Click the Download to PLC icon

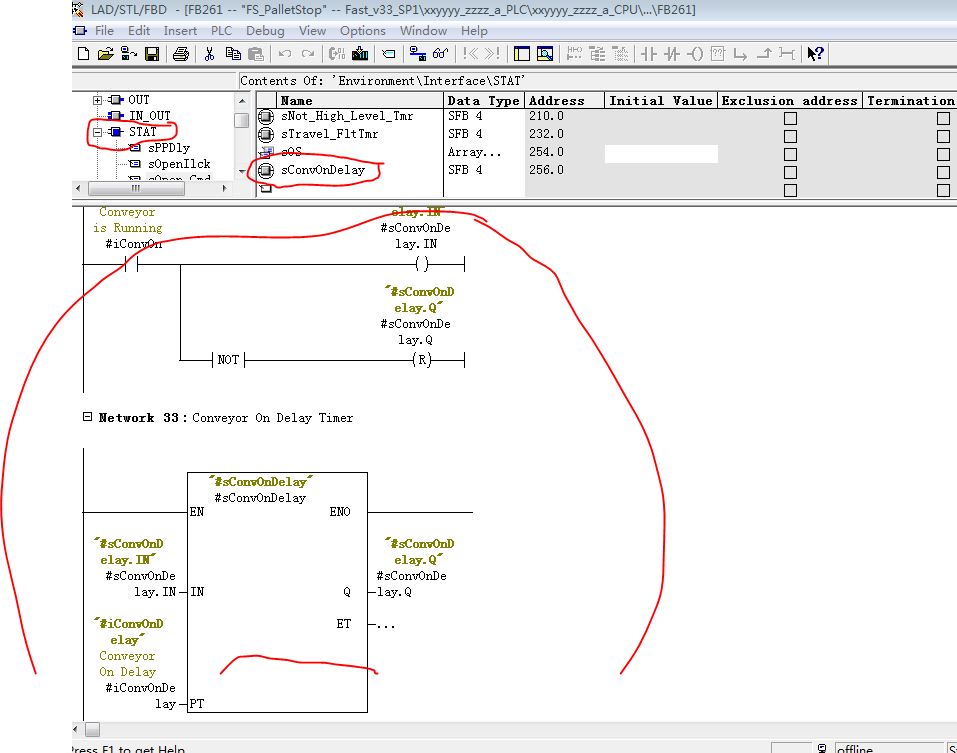(360, 54)
